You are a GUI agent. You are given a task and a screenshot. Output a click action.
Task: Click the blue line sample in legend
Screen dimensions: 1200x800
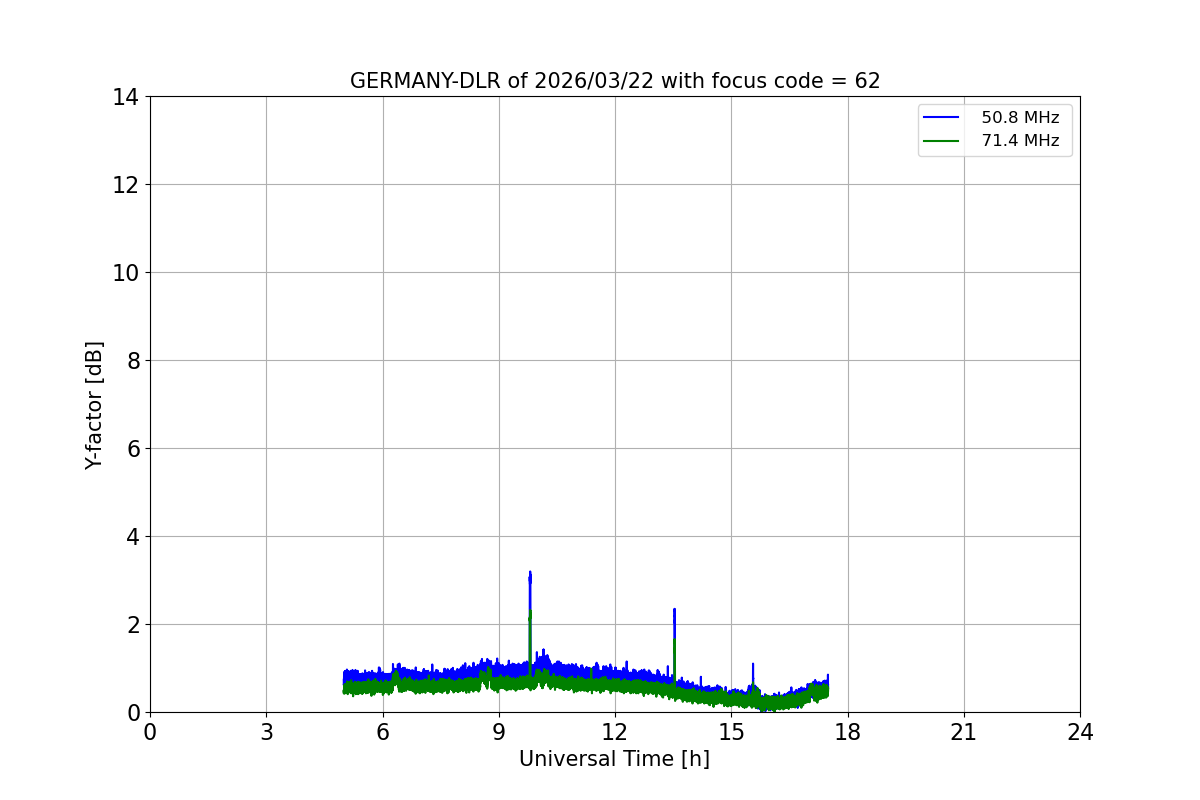941,118
